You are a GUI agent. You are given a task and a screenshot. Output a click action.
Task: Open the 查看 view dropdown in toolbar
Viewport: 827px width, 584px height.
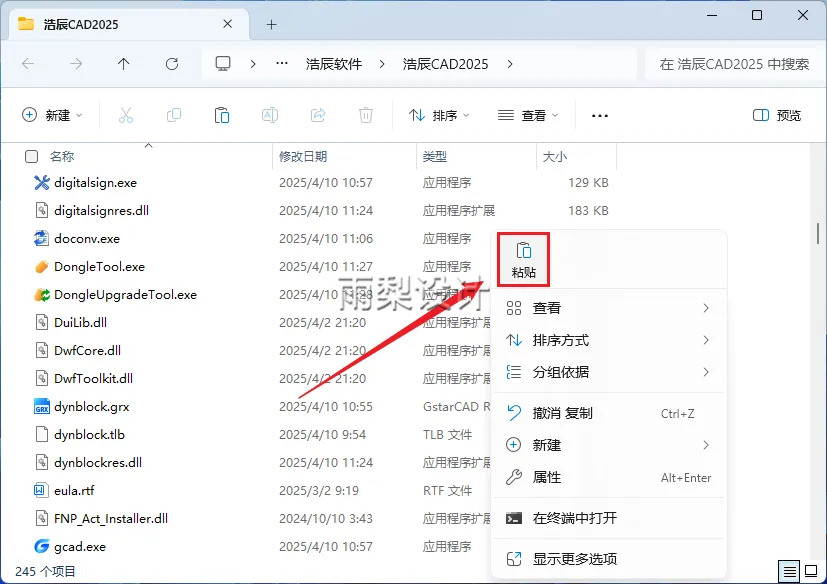[x=528, y=115]
